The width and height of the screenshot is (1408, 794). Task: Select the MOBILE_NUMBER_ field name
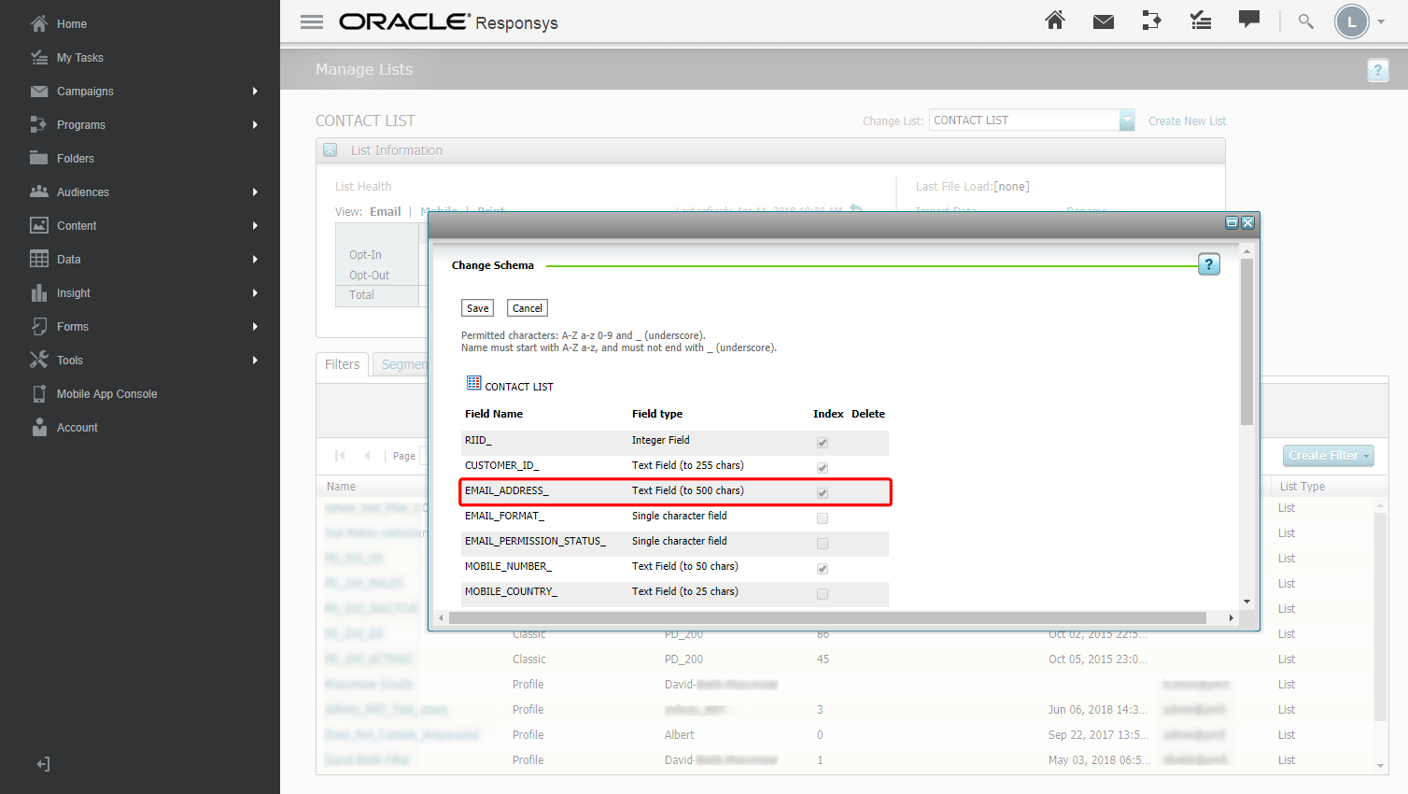click(x=508, y=566)
